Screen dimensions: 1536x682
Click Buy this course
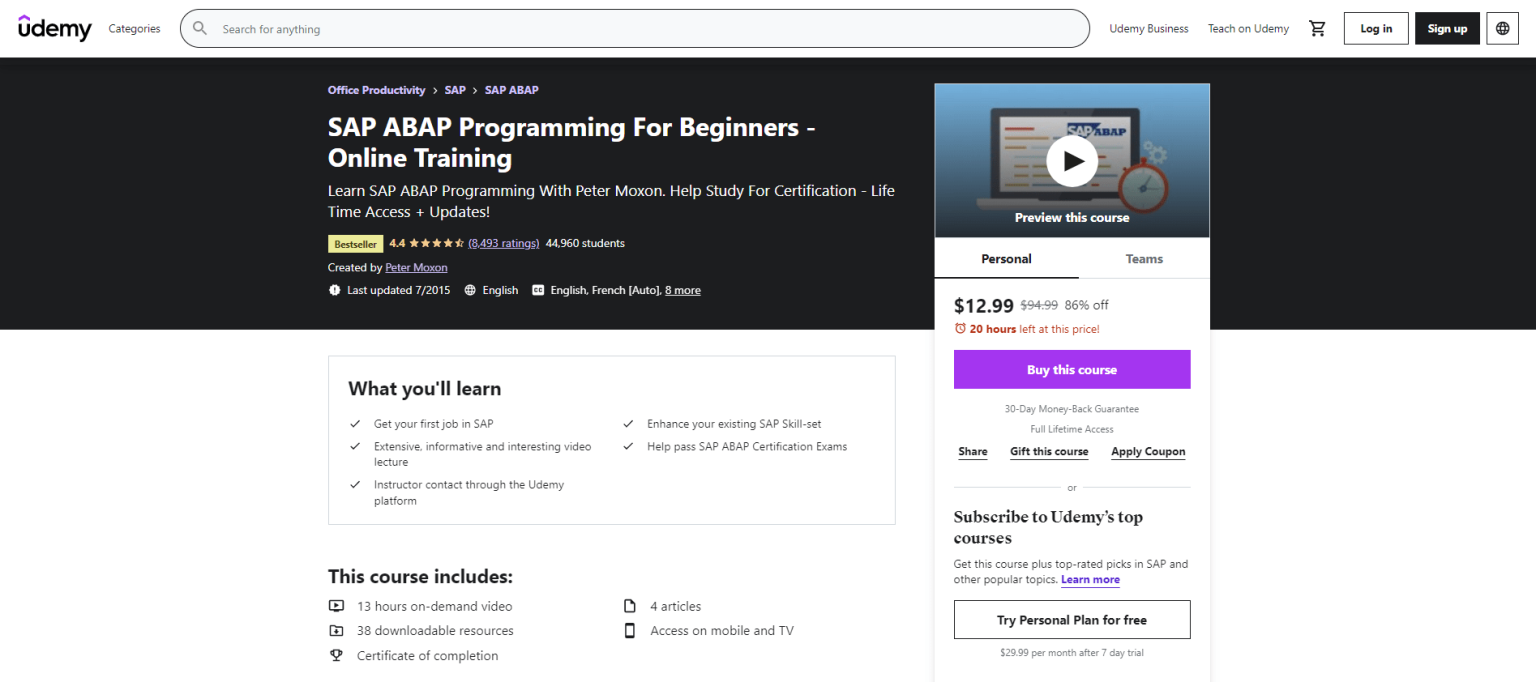point(1071,369)
